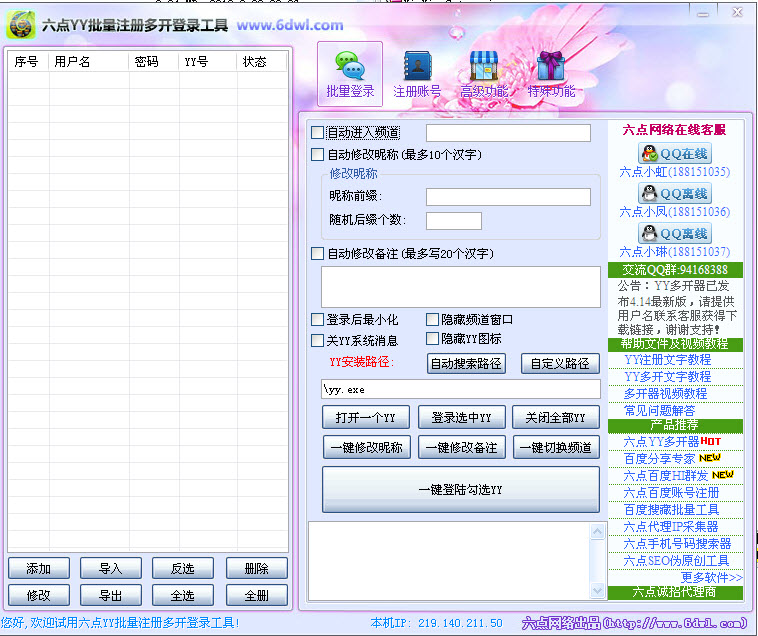
Task: Expand 更多软件>> link
Action: [711, 577]
